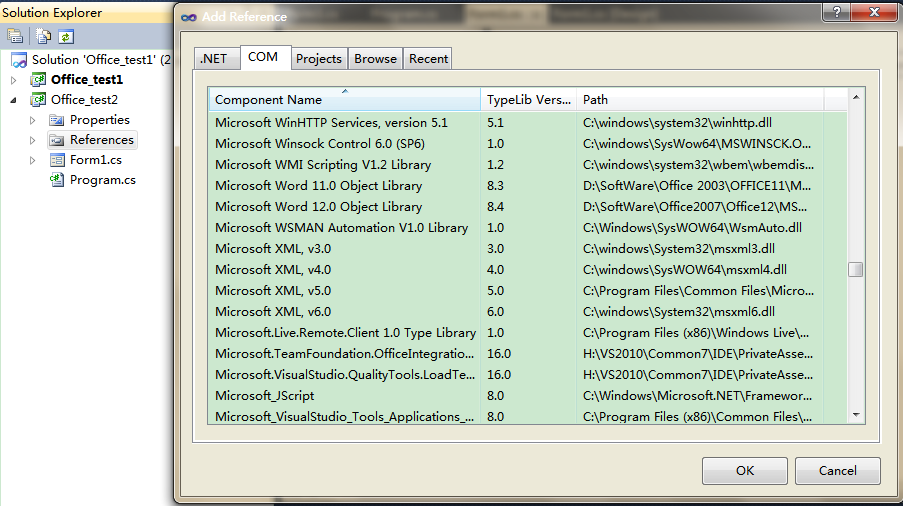The width and height of the screenshot is (903, 506).
Task: Expand the References node arrow
Action: pyautogui.click(x=33, y=140)
